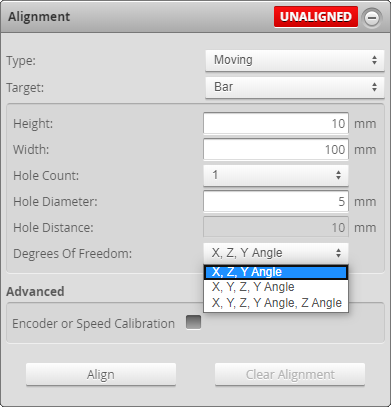Image resolution: width=391 pixels, height=407 pixels.
Task: Open the Target dropdown showing Bar
Action: 295,87
